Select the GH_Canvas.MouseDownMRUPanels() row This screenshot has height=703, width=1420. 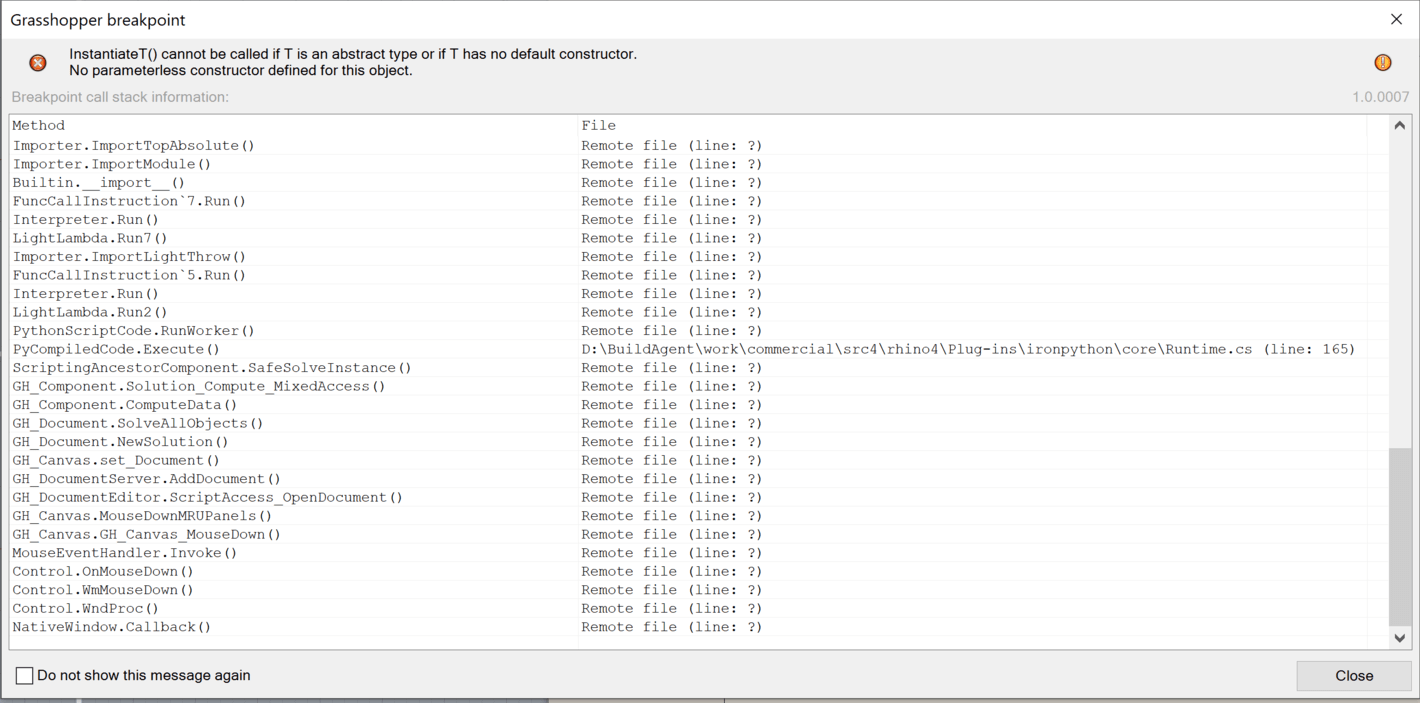688,516
